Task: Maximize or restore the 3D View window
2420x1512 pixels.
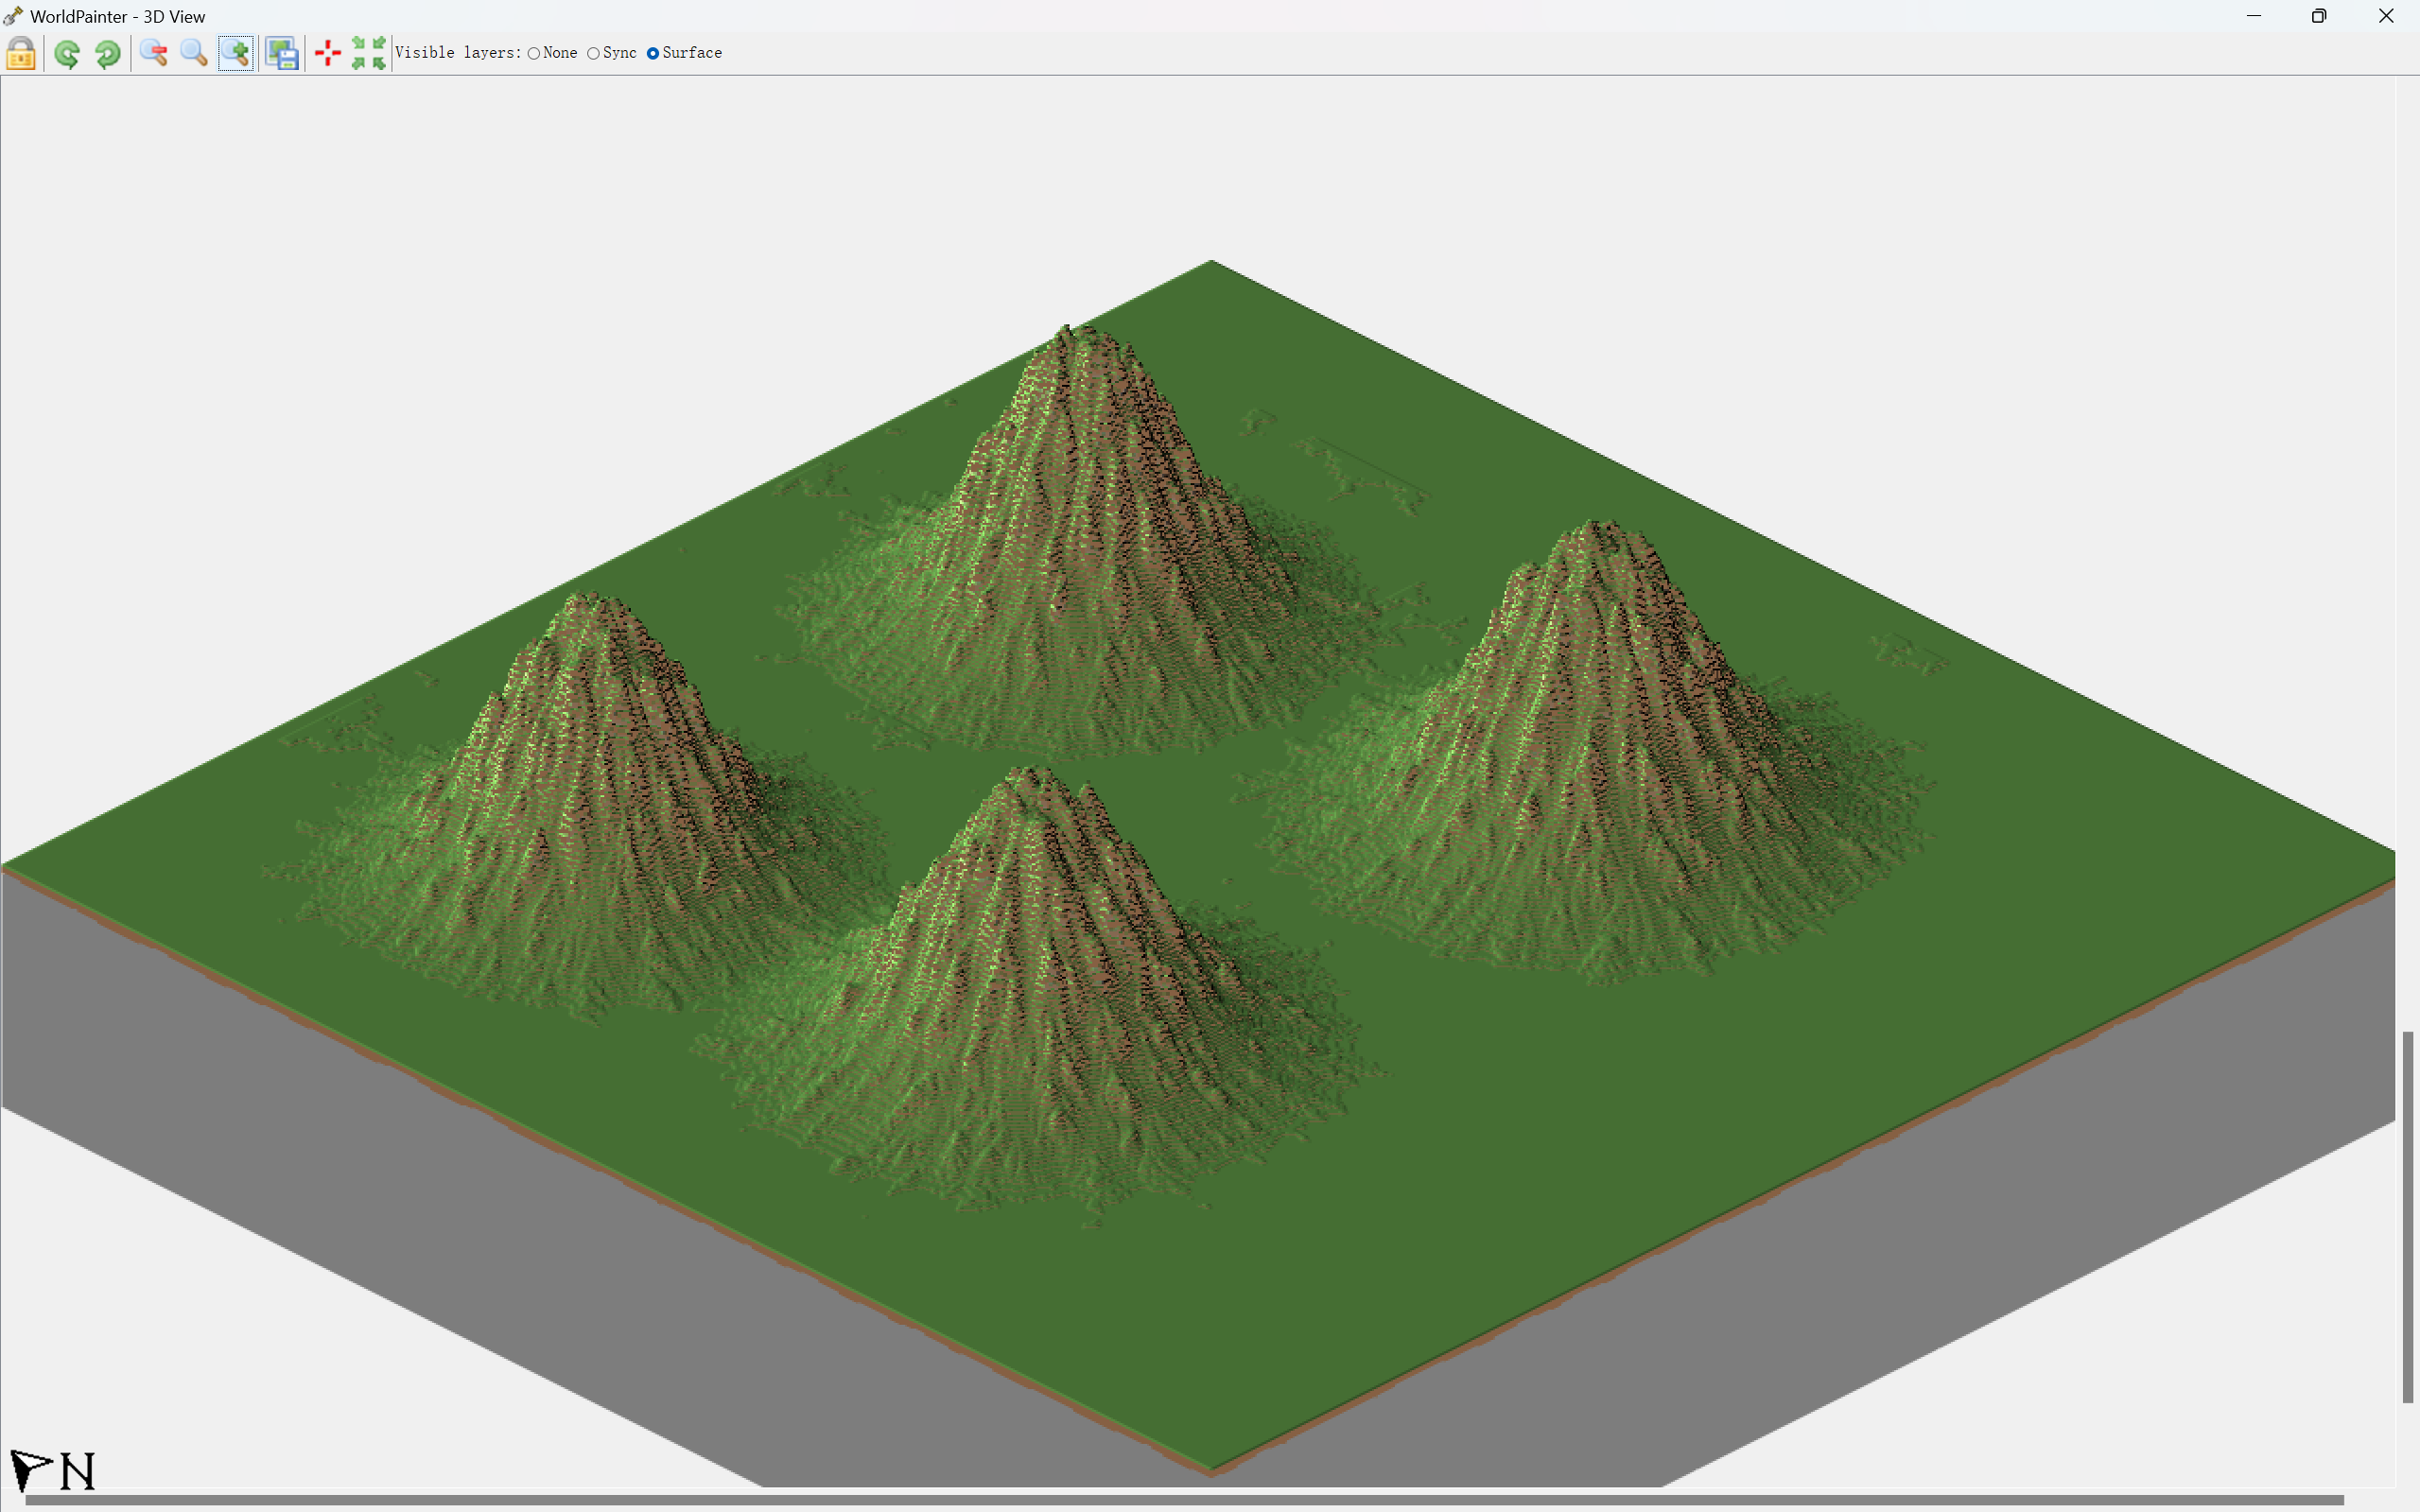Action: pyautogui.click(x=2319, y=16)
